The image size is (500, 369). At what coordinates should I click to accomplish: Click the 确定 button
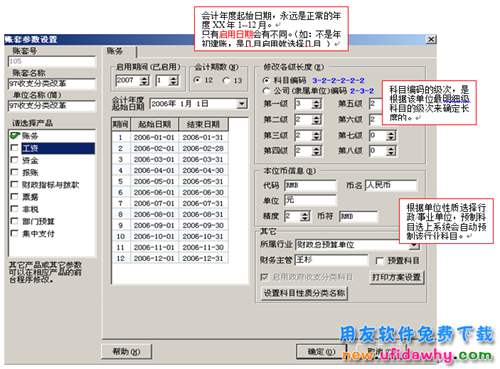(x=321, y=351)
